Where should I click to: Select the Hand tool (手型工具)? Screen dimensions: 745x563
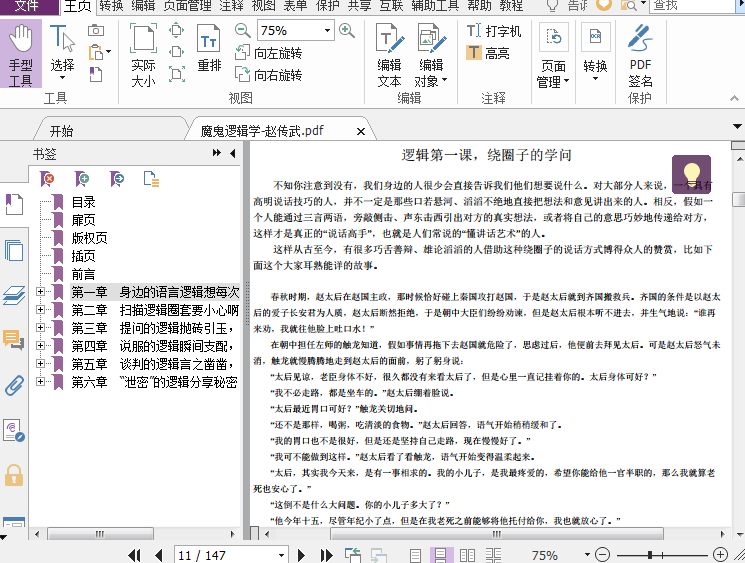tap(21, 55)
